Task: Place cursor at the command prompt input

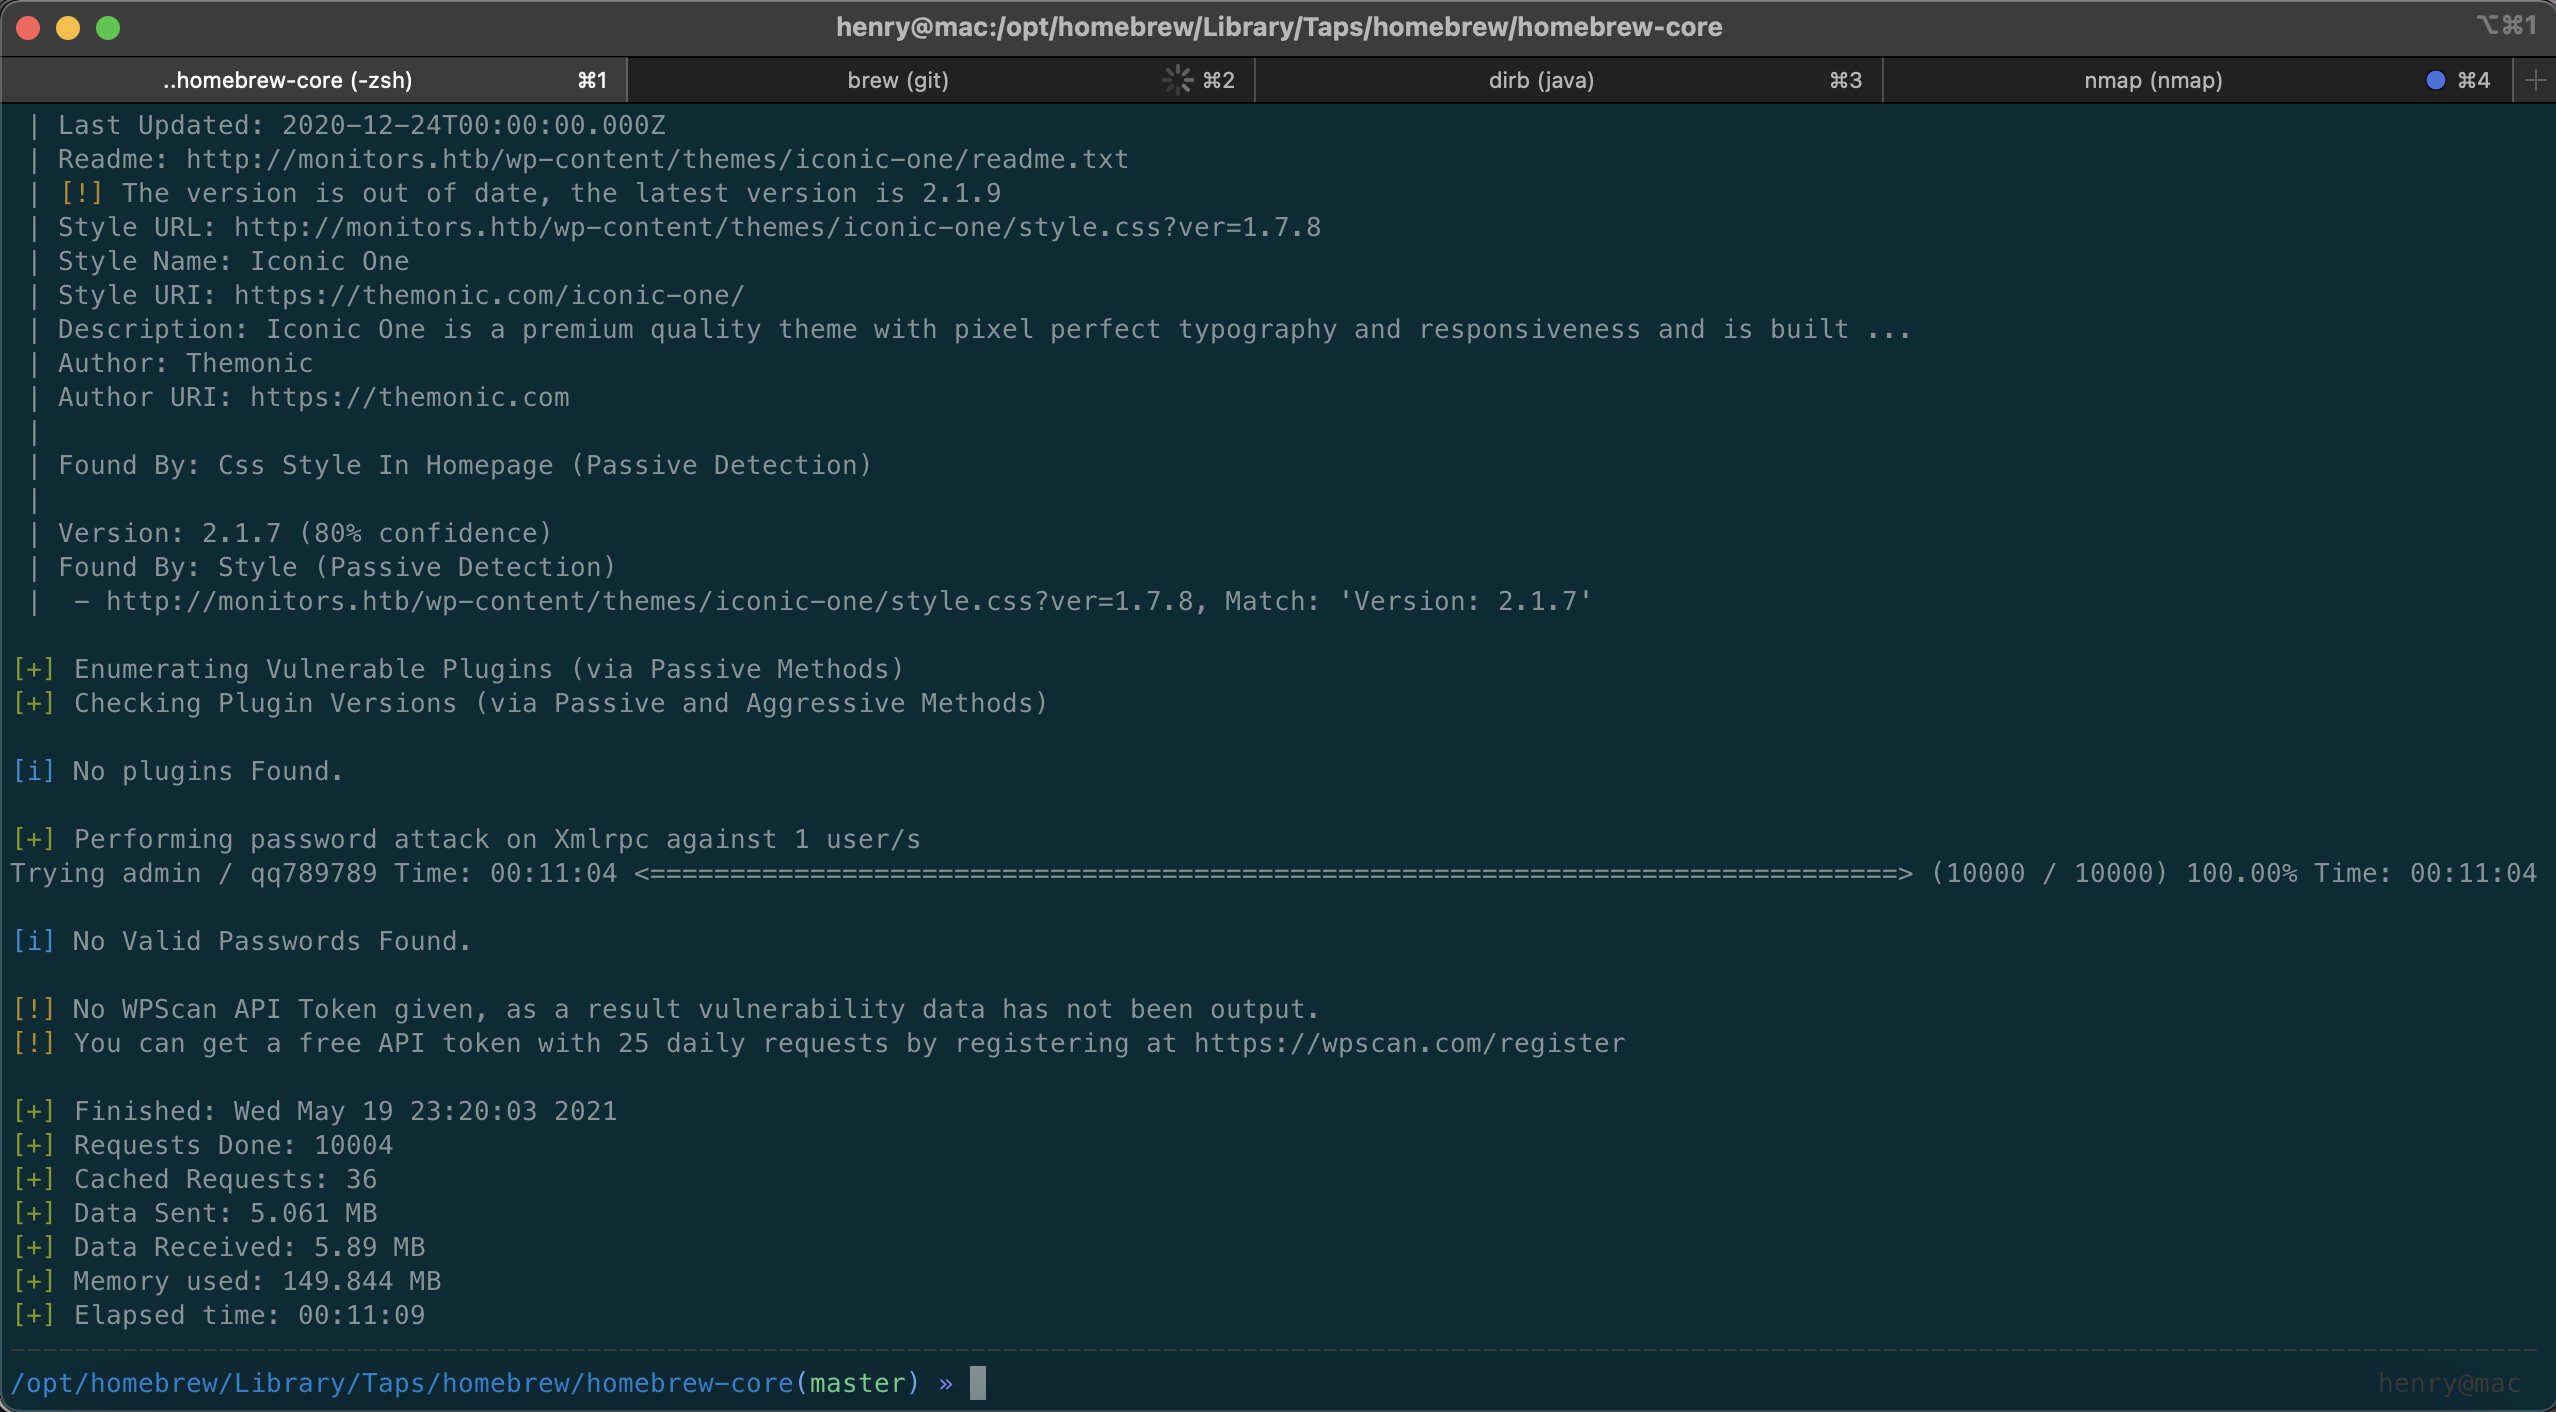Action: click(x=978, y=1383)
